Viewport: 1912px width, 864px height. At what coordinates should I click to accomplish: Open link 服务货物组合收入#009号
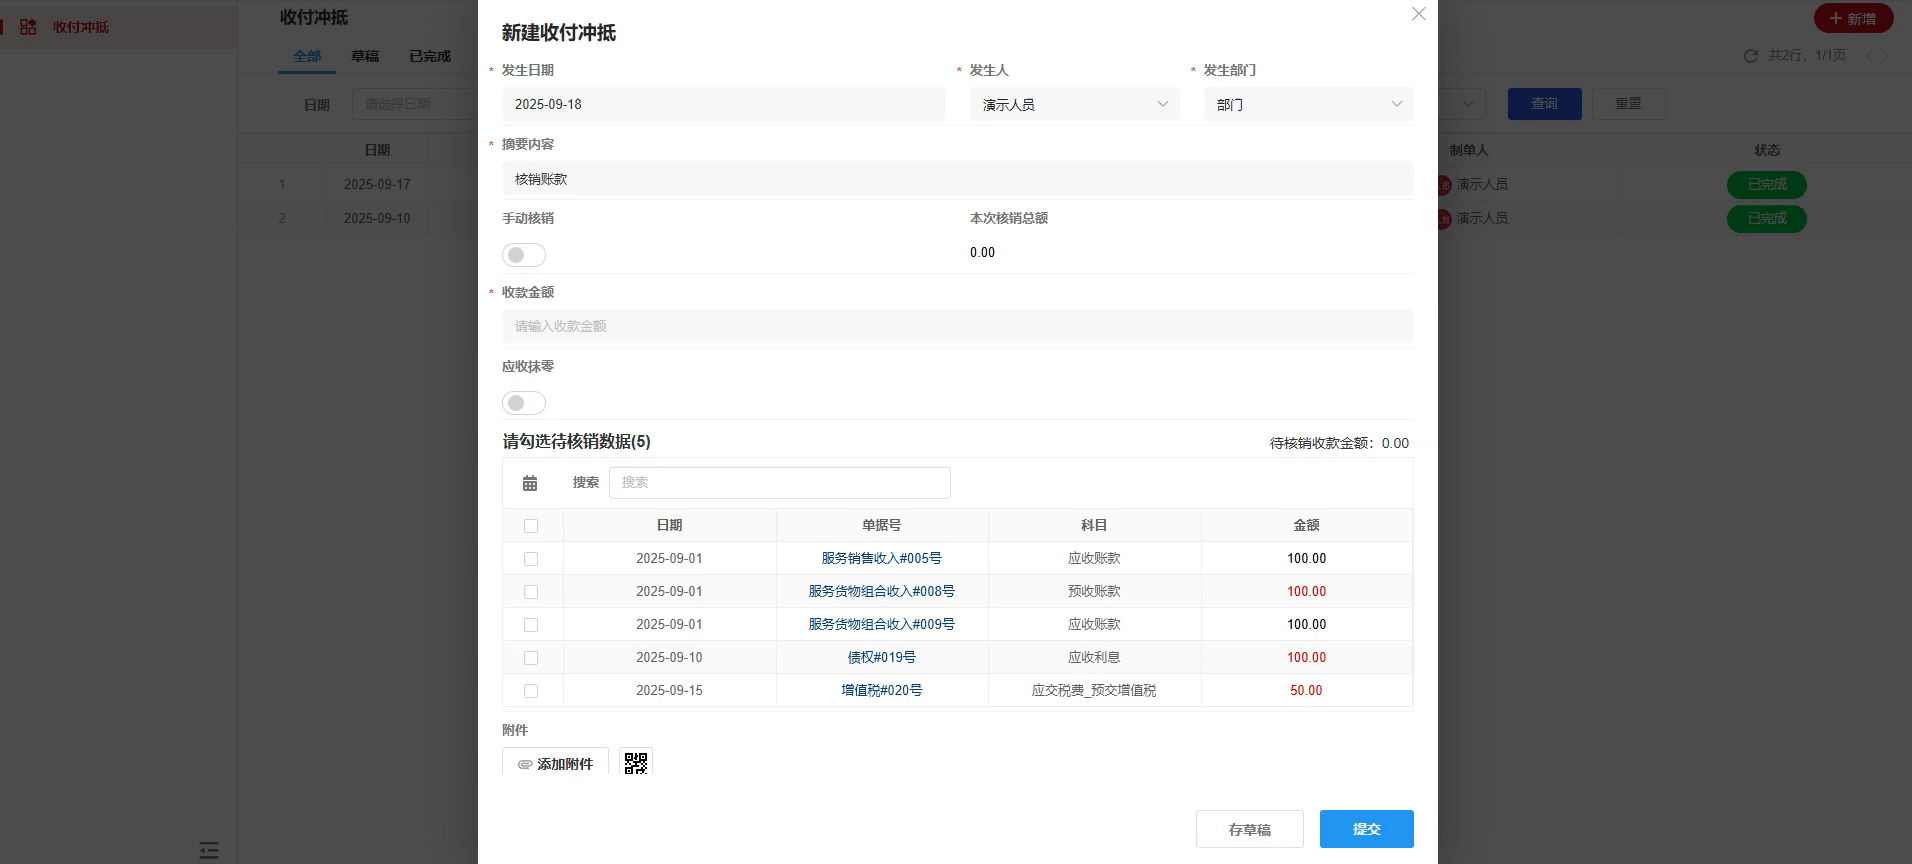pyautogui.click(x=881, y=624)
